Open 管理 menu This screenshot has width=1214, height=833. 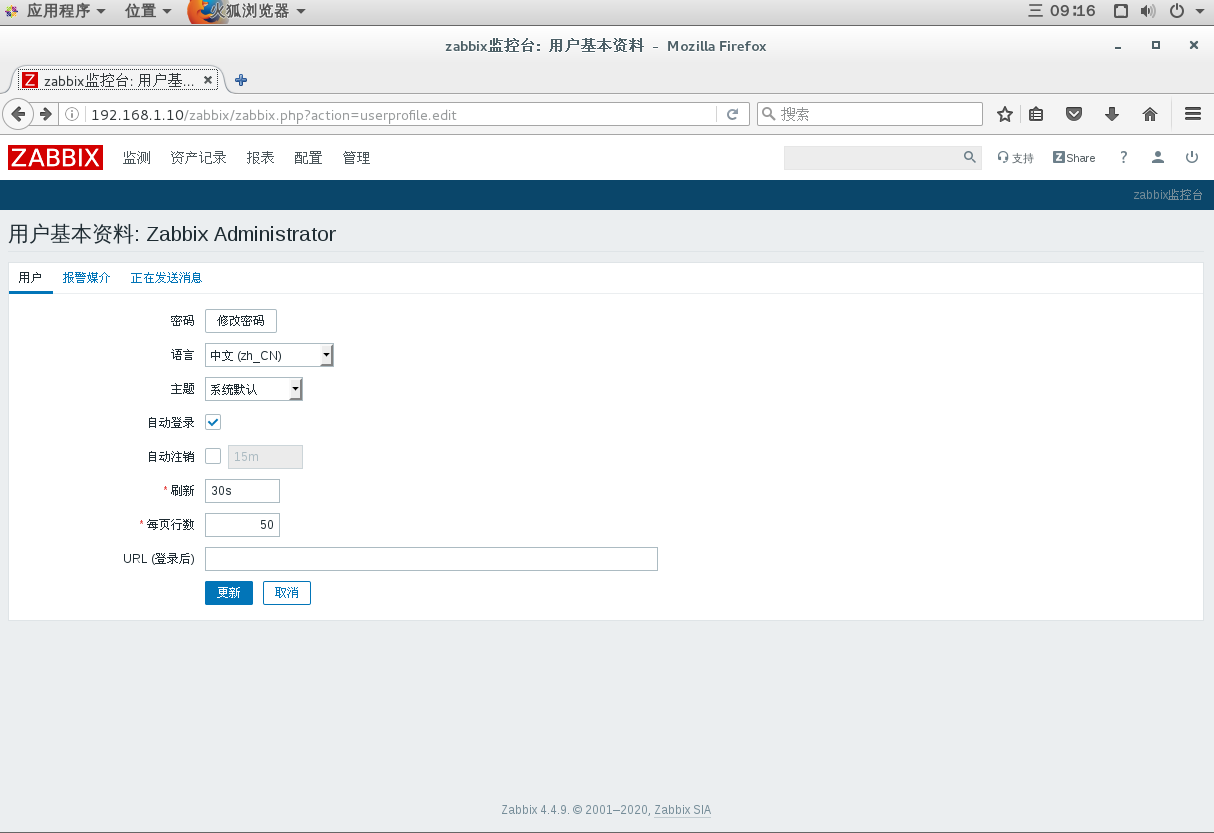pos(356,158)
